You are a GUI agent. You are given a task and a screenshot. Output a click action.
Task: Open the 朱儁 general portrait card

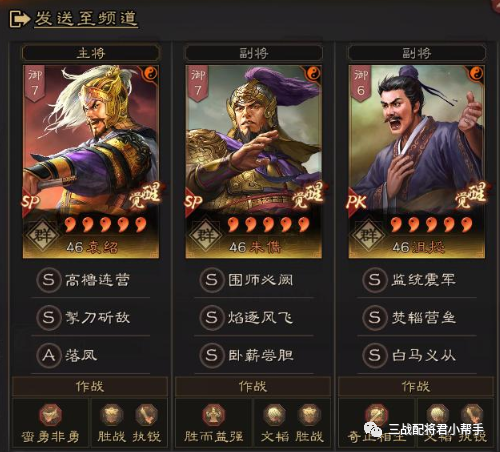(254, 162)
